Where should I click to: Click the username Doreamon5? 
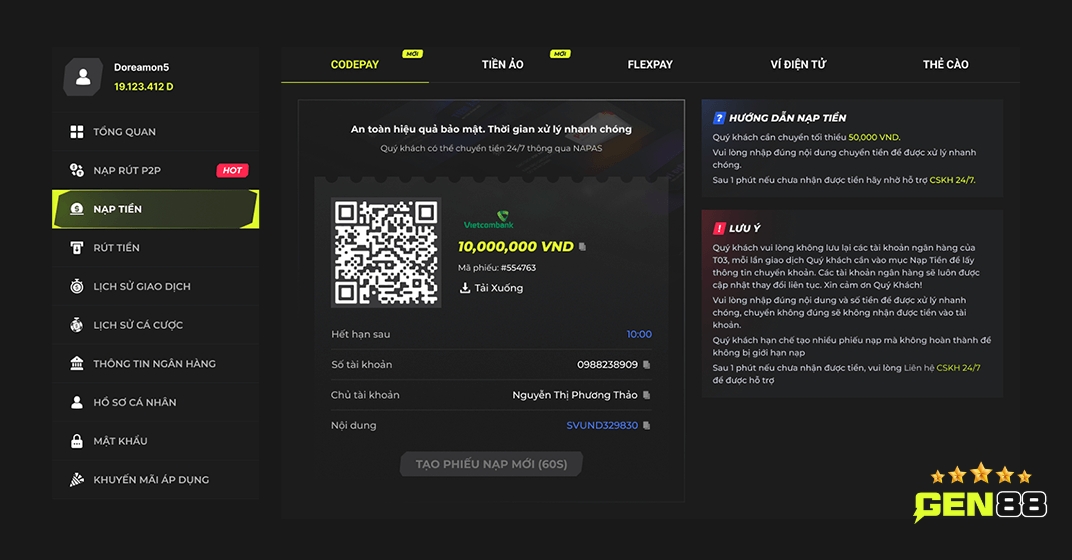142,67
